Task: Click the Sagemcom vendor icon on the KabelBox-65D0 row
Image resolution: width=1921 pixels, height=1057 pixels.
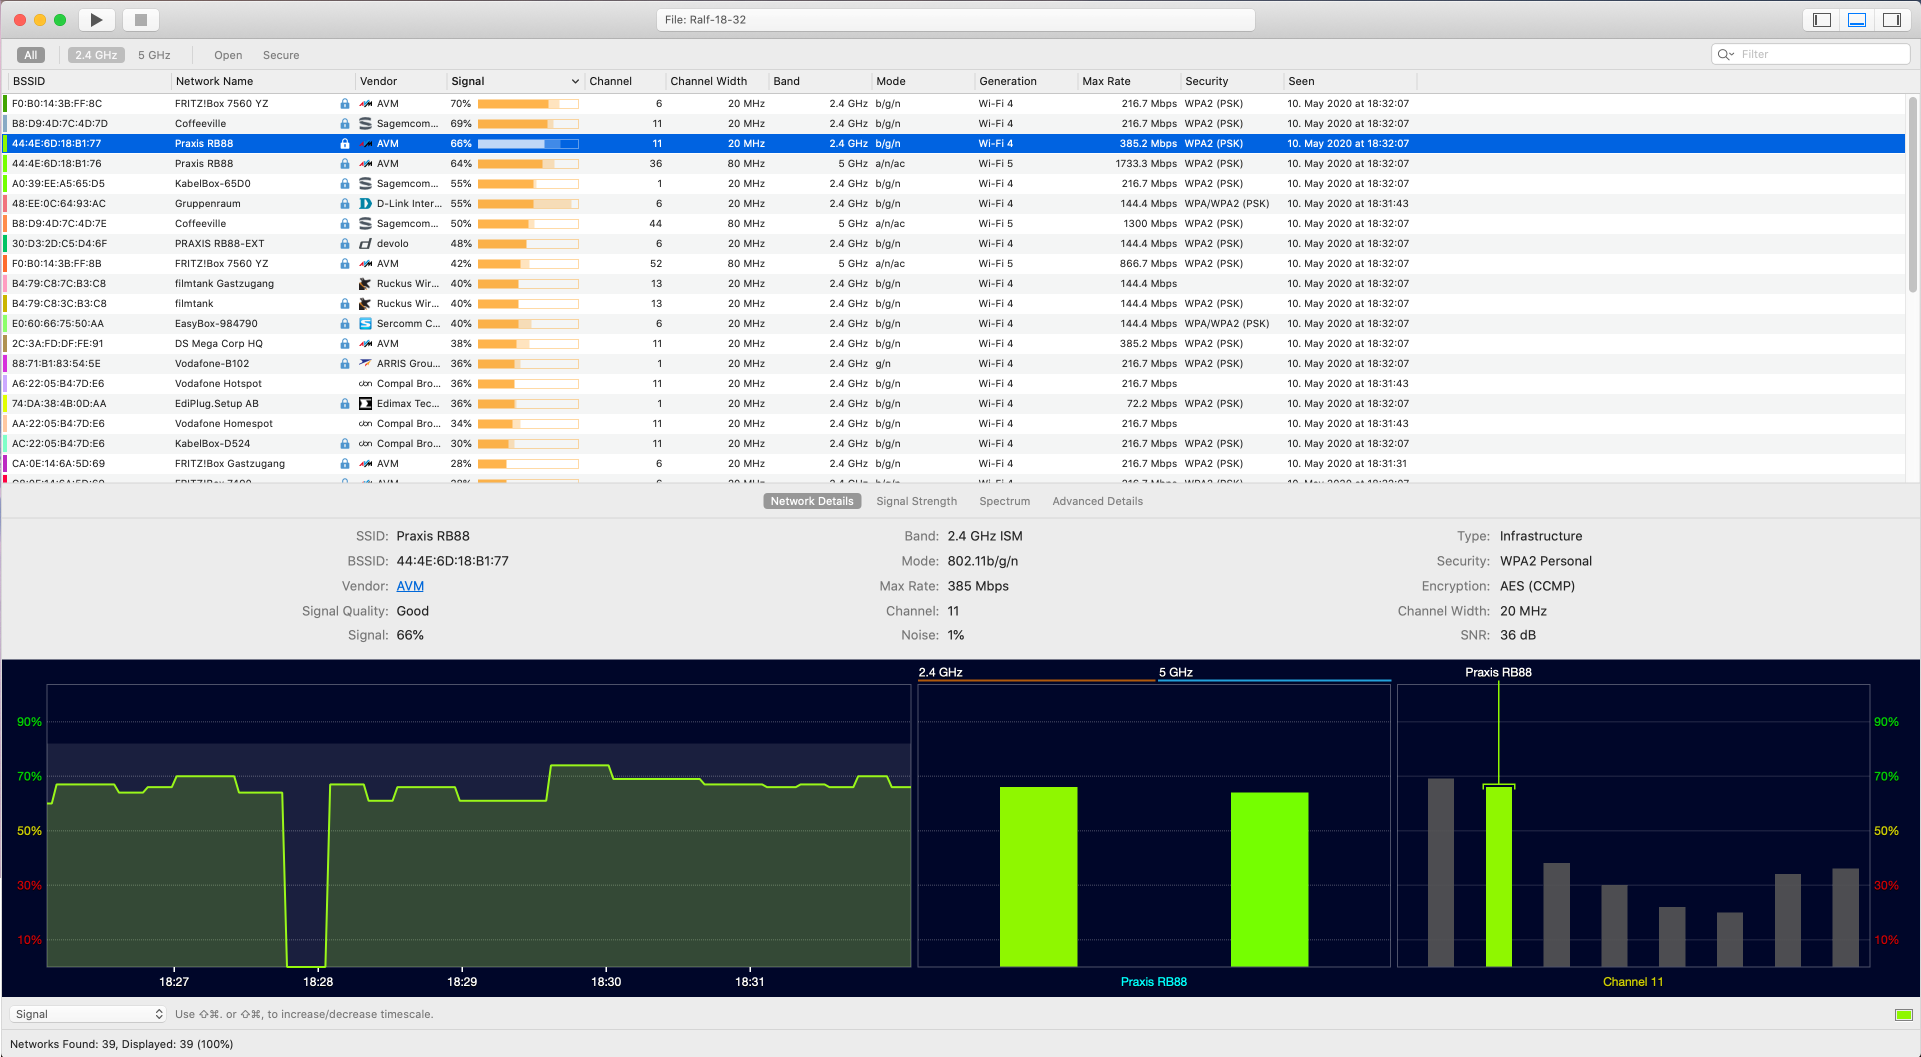Action: [366, 184]
